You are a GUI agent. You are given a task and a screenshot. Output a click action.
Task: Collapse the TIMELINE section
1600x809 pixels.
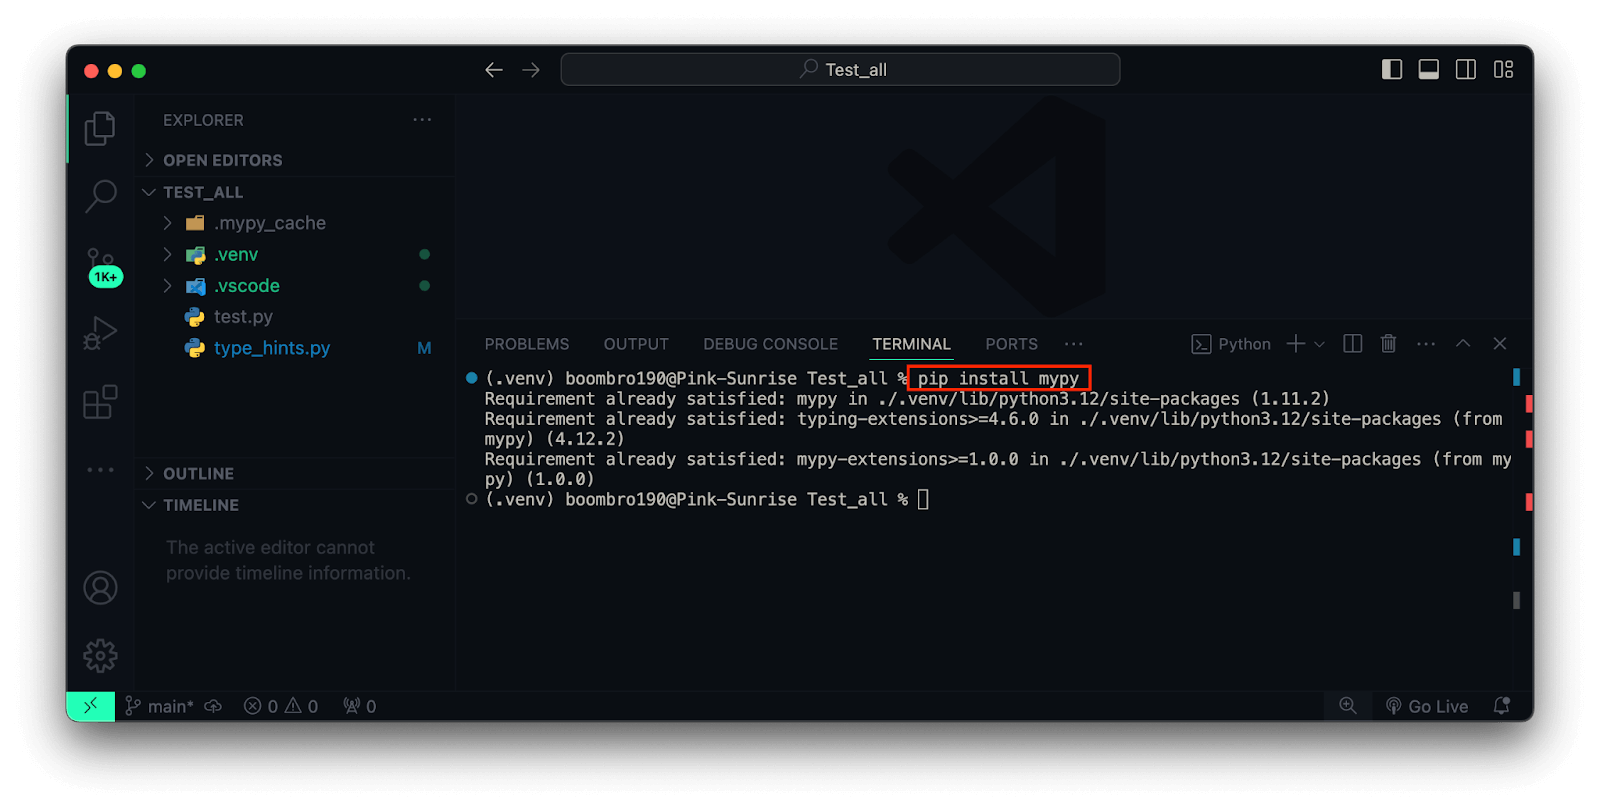295,505
